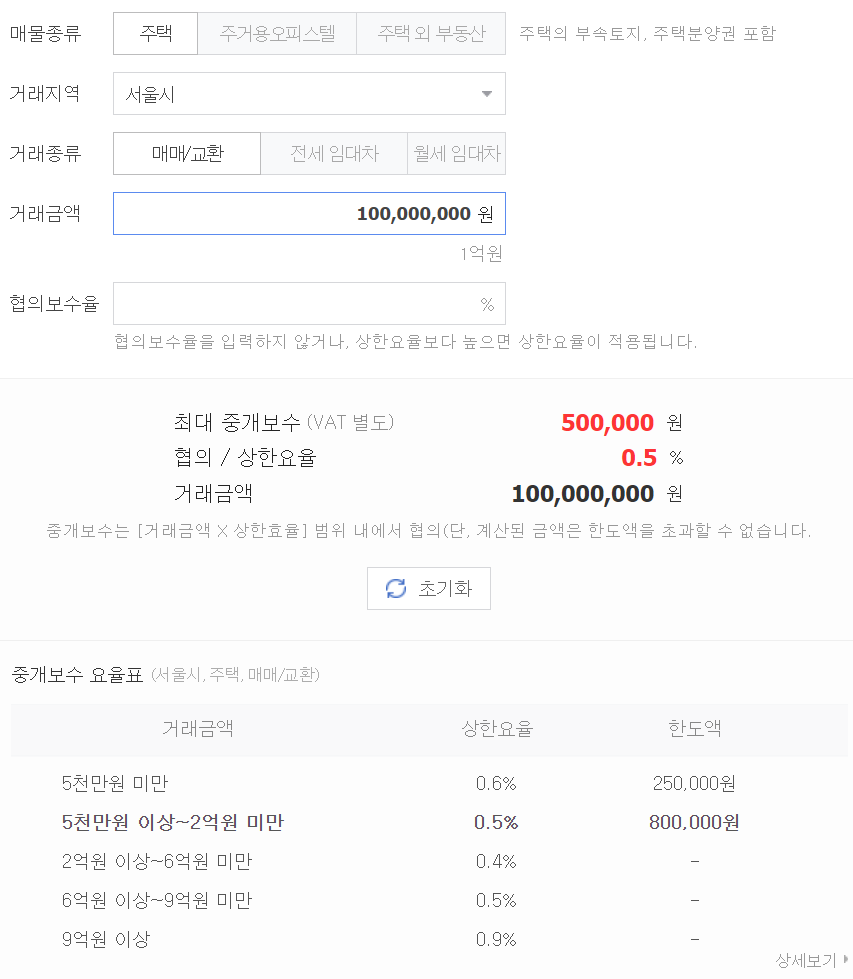Open the 거래지역 서울시 dropdown
Viewport: 853px width, 979px height.
click(x=309, y=94)
